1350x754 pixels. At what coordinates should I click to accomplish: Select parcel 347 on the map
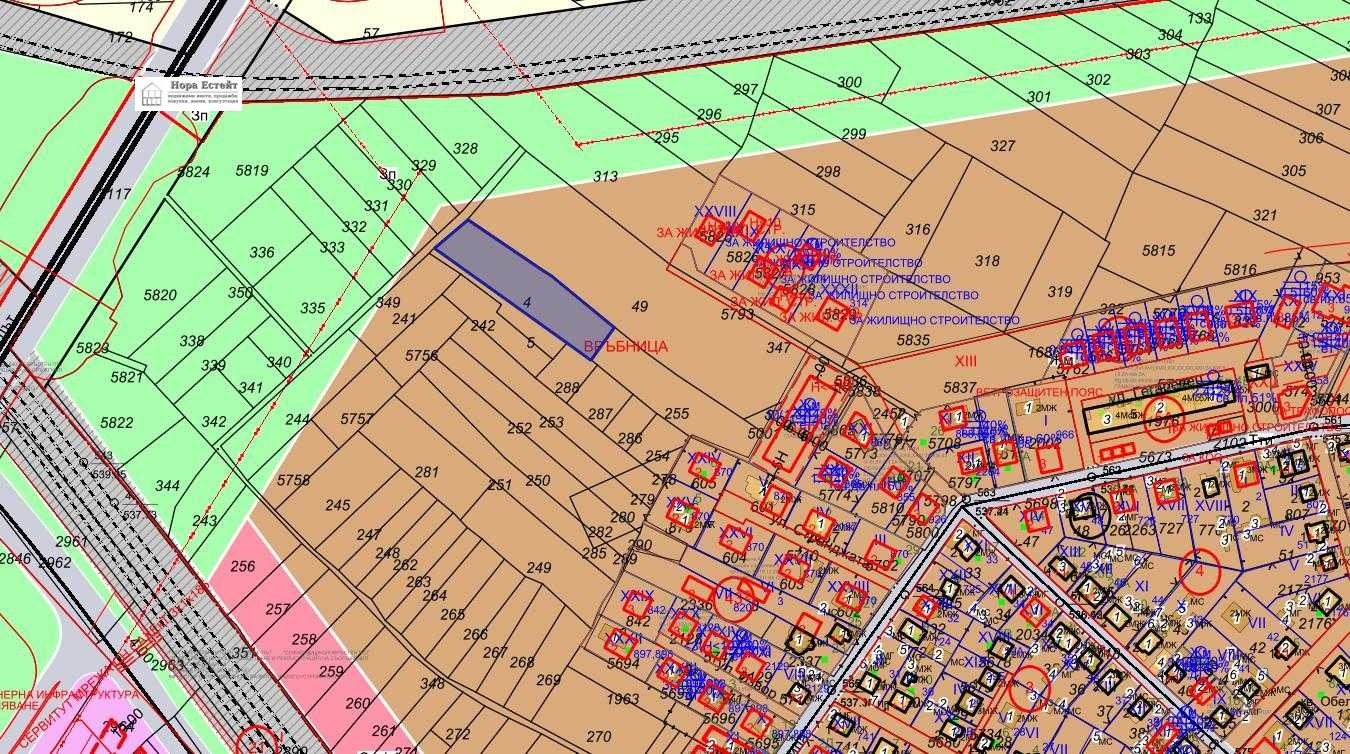778,348
